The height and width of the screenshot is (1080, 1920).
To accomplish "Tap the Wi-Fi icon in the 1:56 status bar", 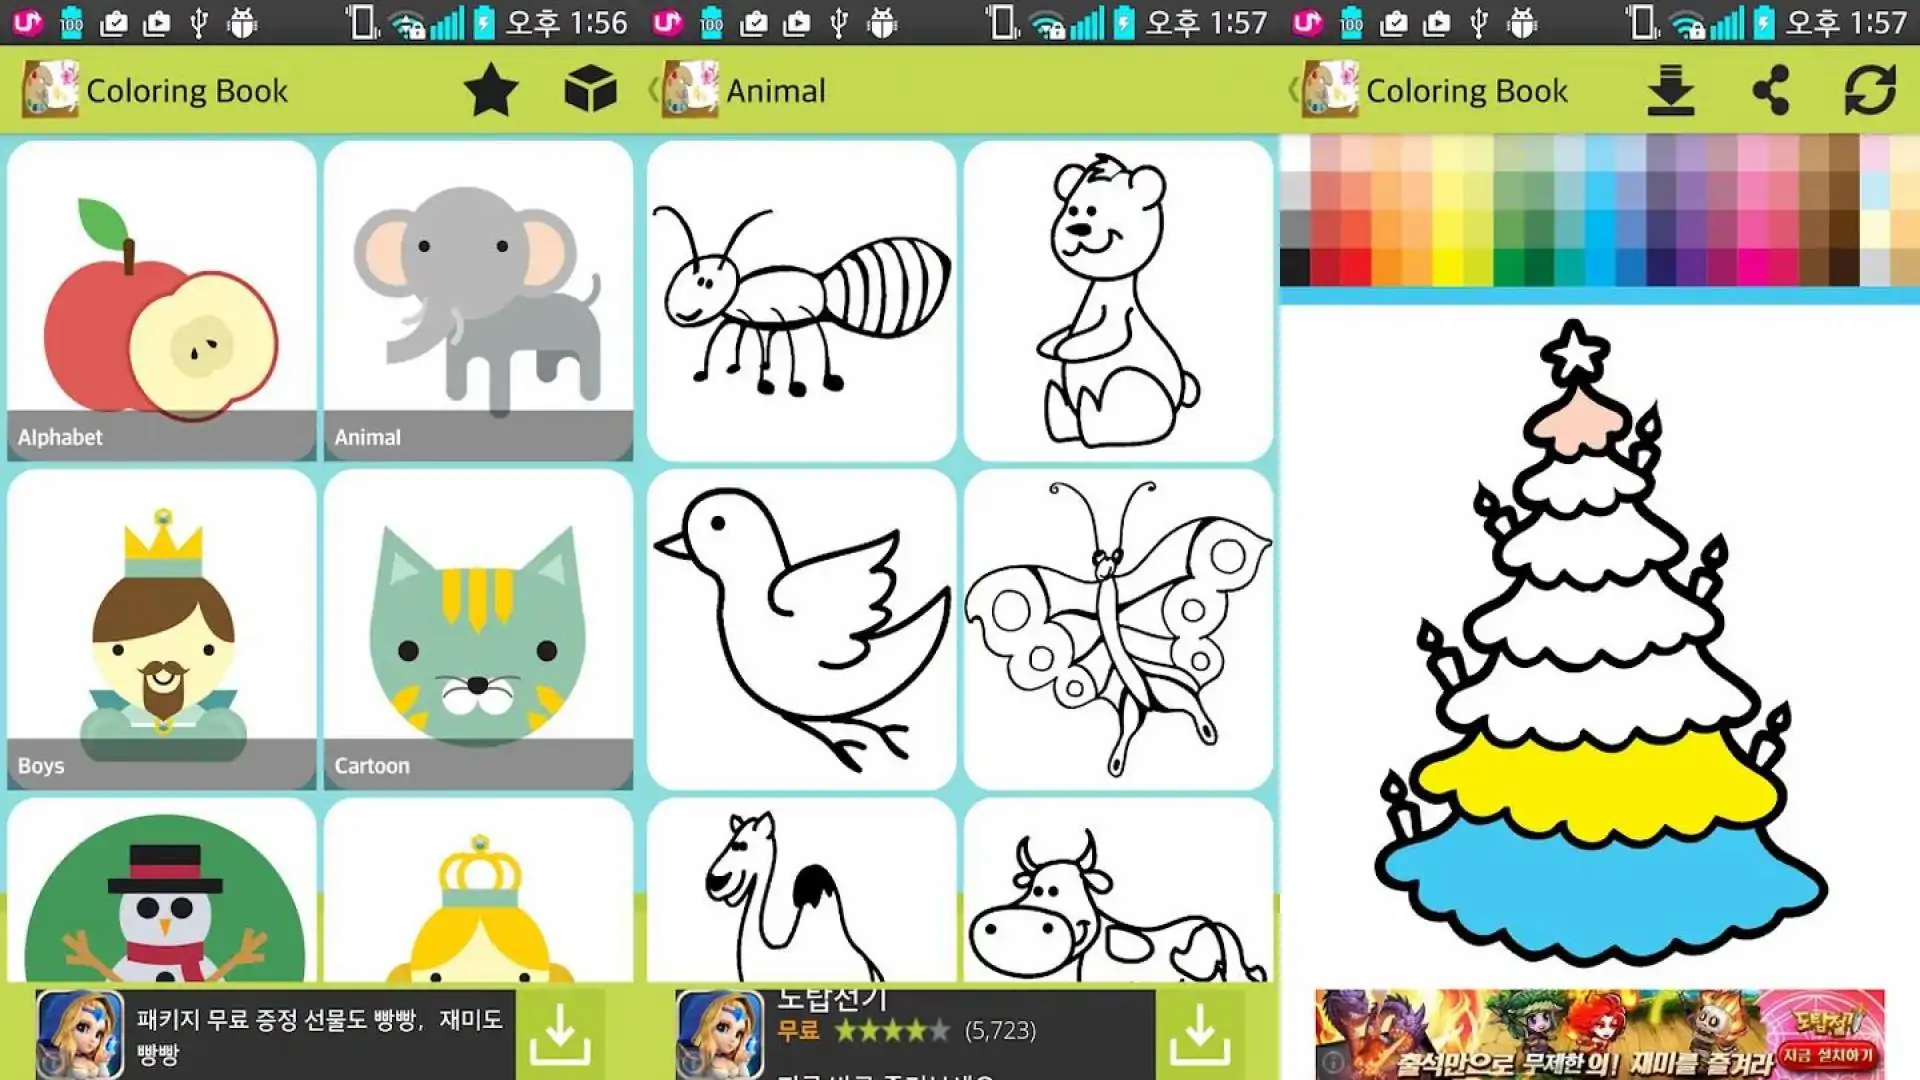I will click(x=407, y=24).
